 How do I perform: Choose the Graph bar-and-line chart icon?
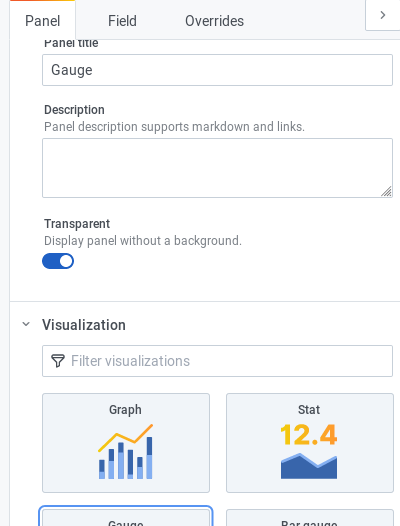(x=126, y=452)
